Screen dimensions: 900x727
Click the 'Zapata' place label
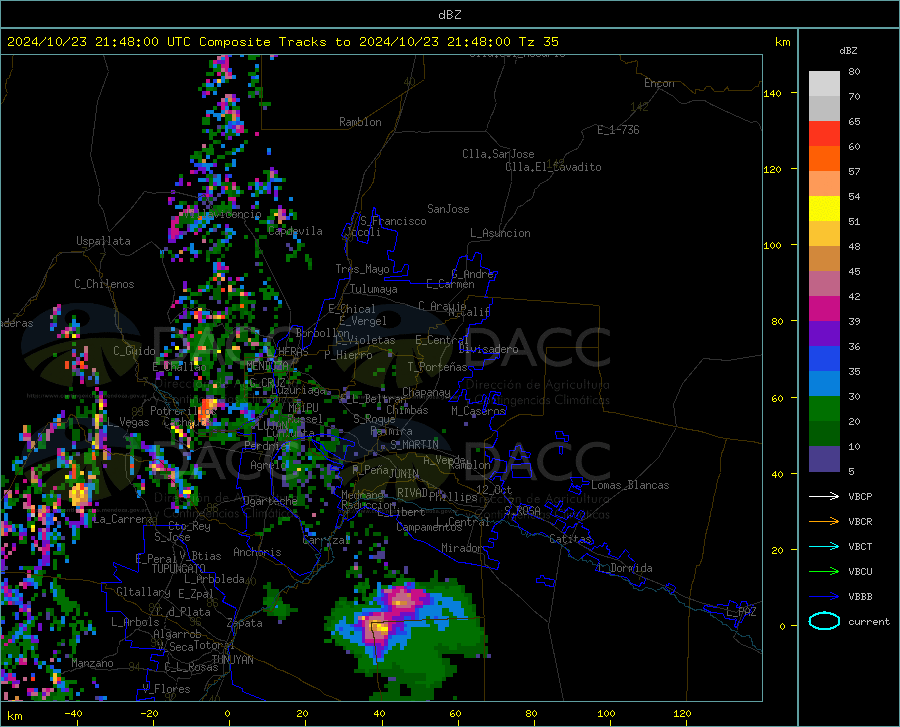(245, 623)
